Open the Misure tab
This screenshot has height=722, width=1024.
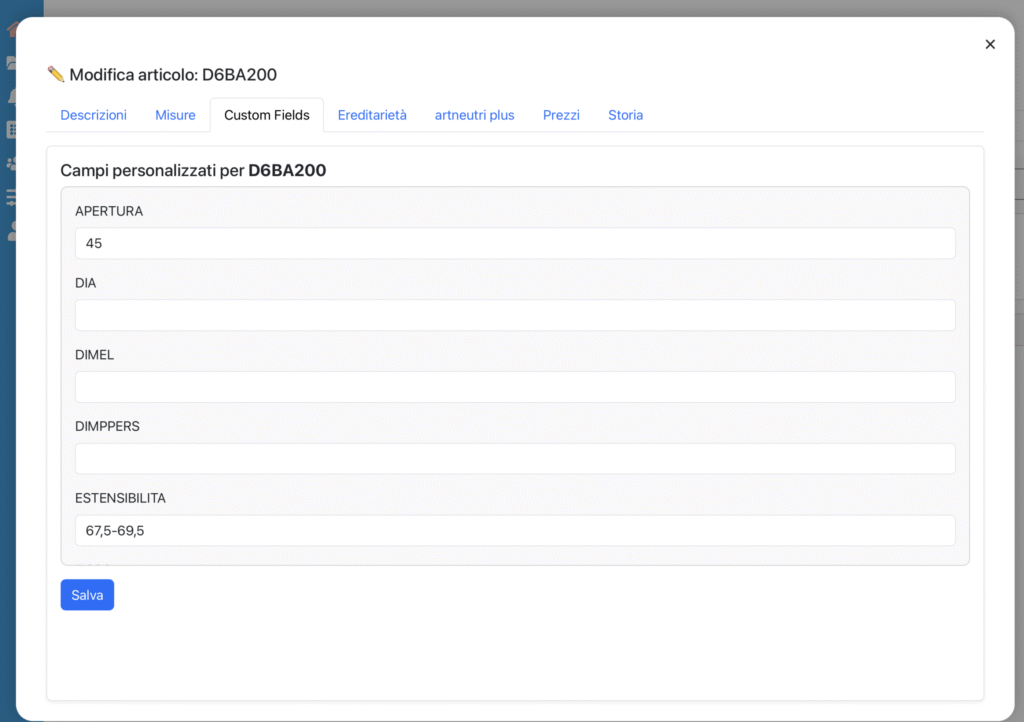pyautogui.click(x=175, y=115)
